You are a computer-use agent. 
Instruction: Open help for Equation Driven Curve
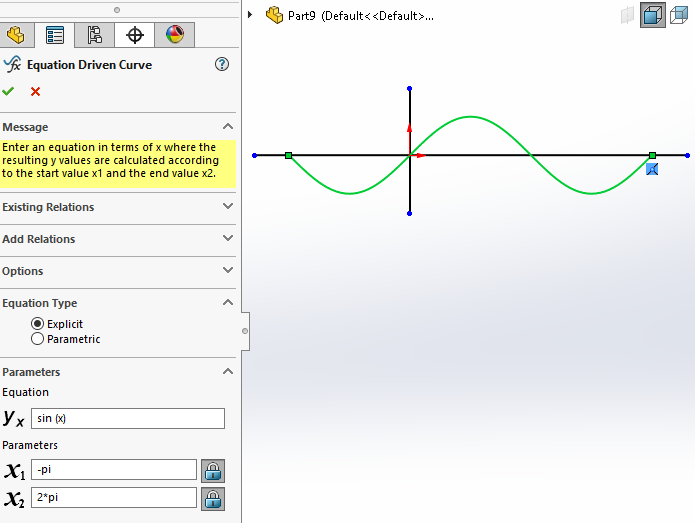click(222, 64)
